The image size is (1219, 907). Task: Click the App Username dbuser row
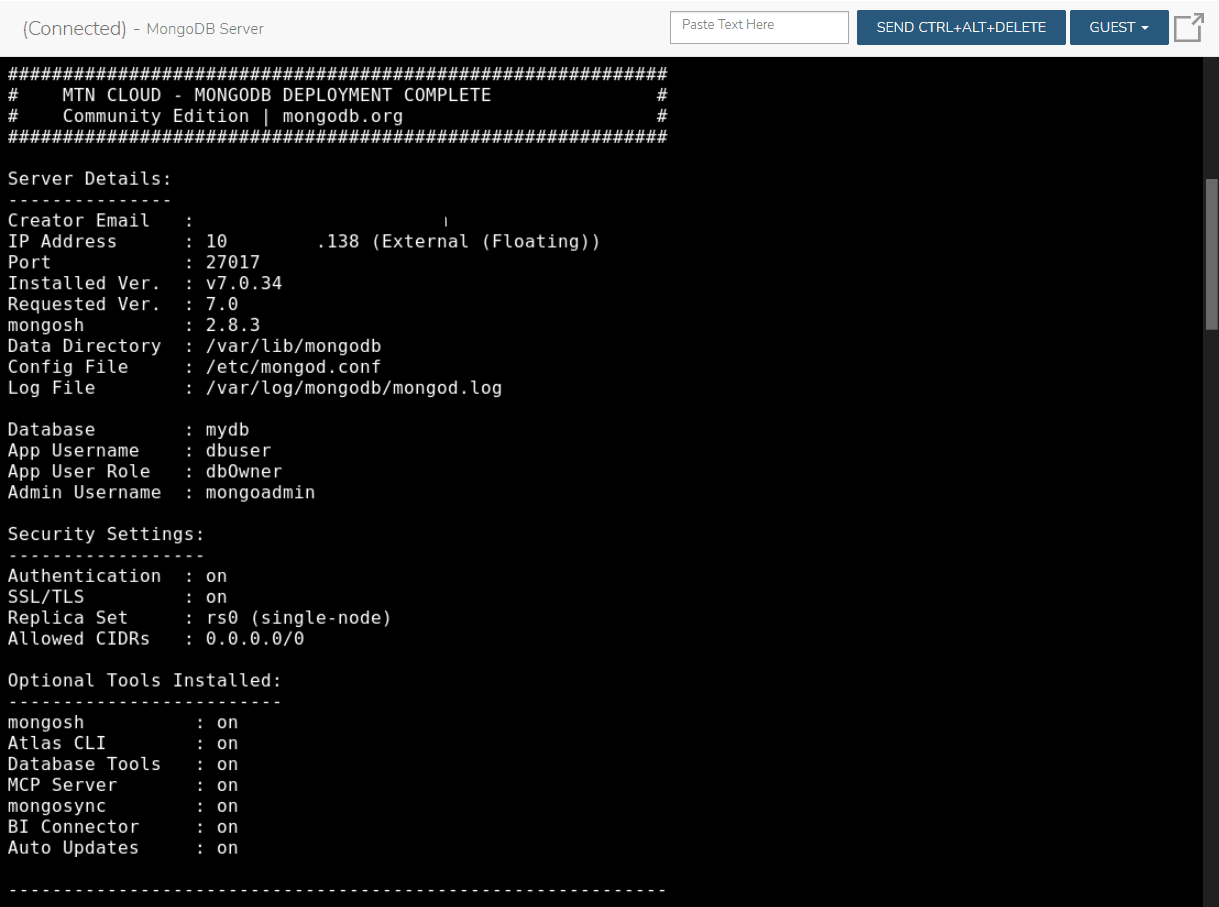coord(140,452)
